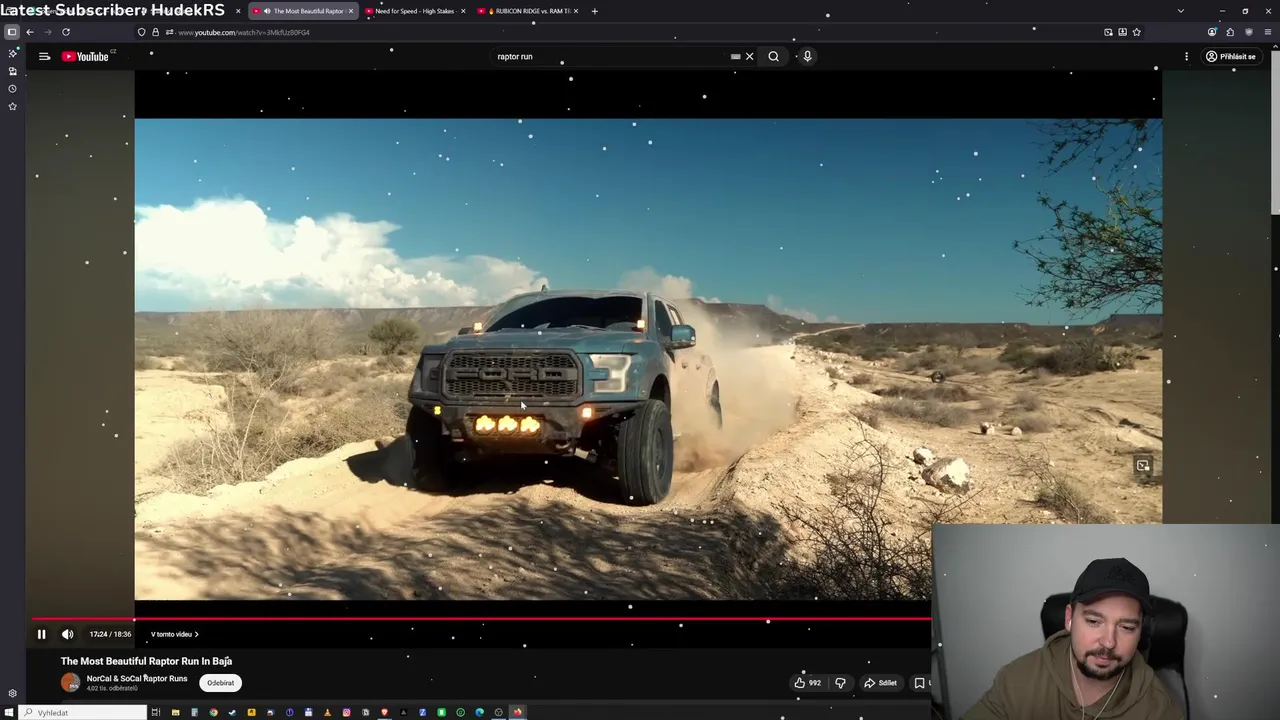Click the video frame overlay icon at right
This screenshot has height=720, width=1280.
pos(1143,465)
